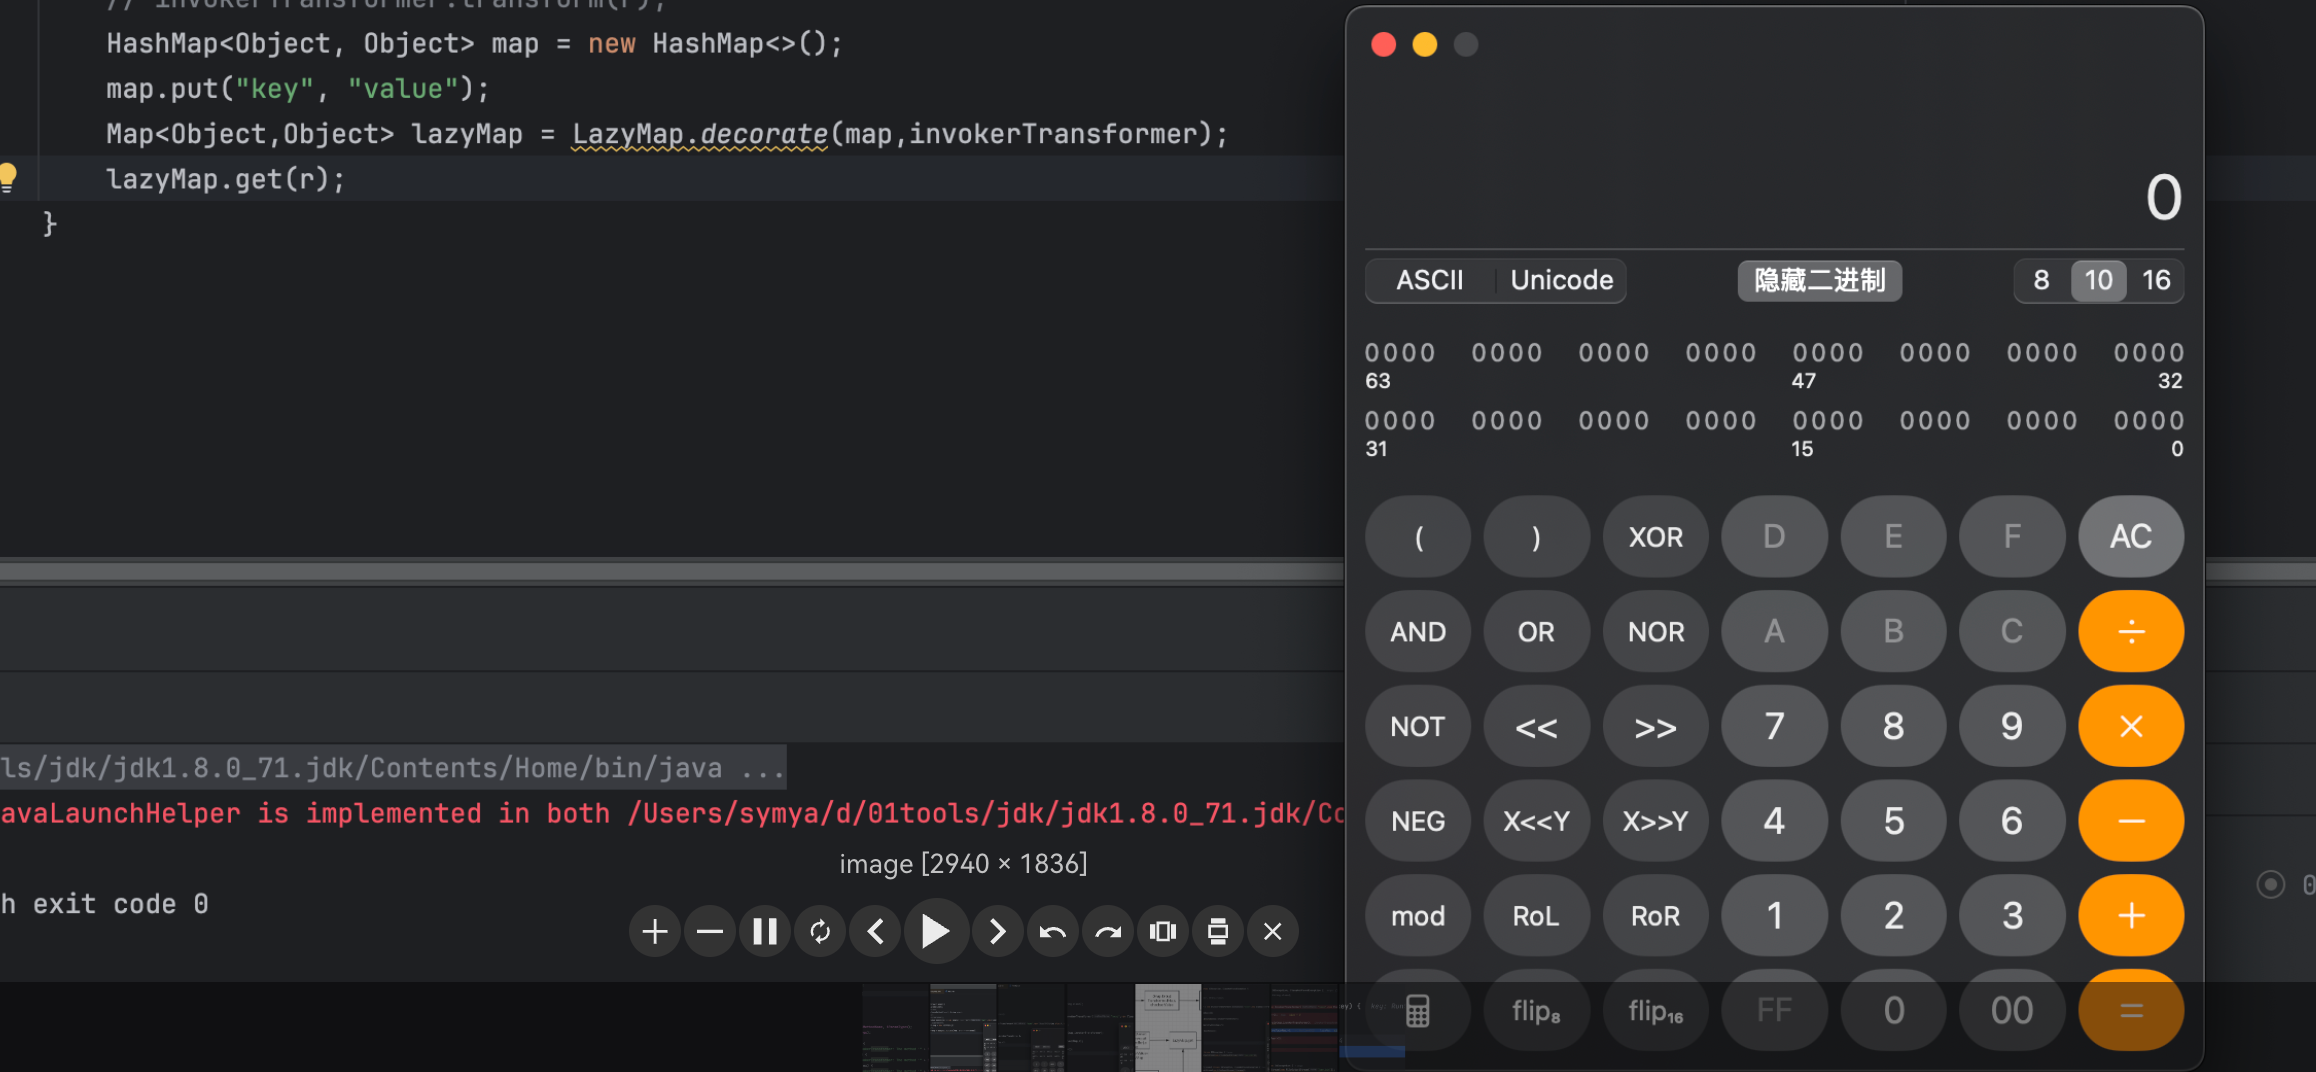Toggle ASCII display mode
Viewport: 2316px width, 1072px height.
pos(1429,280)
